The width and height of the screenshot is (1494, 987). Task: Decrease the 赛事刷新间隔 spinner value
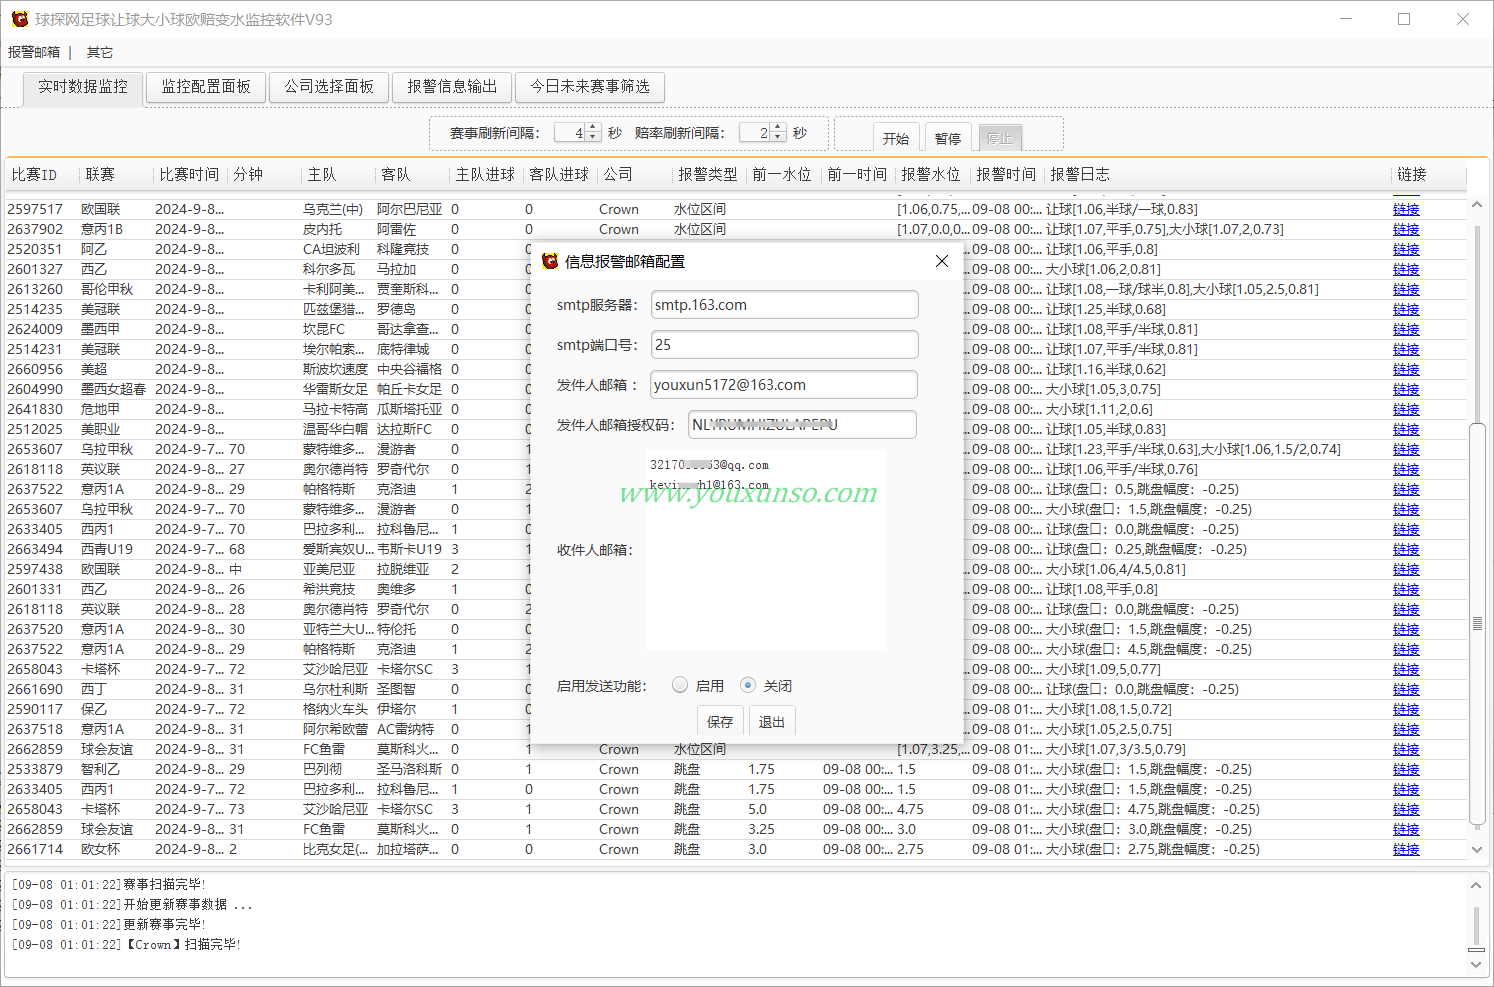[594, 137]
